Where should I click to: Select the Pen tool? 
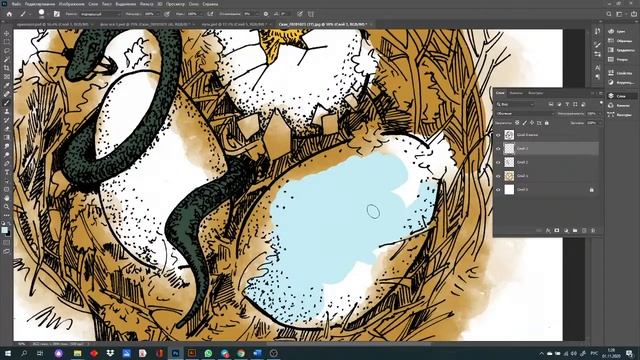click(x=7, y=163)
